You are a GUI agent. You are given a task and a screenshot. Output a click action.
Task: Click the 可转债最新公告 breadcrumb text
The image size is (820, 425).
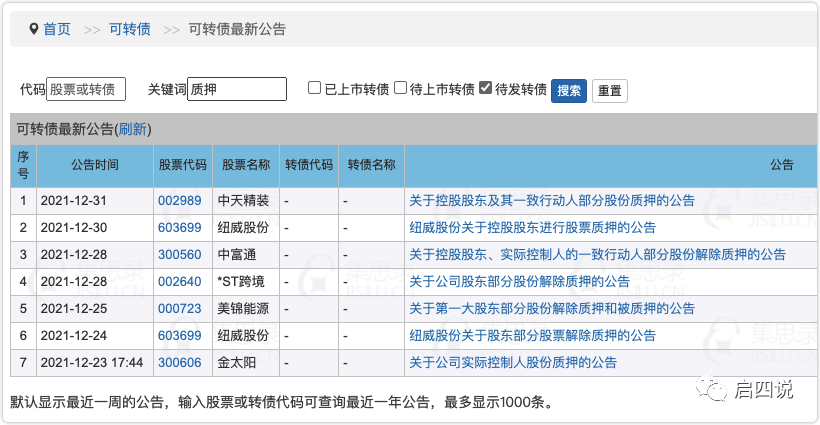[x=237, y=29]
